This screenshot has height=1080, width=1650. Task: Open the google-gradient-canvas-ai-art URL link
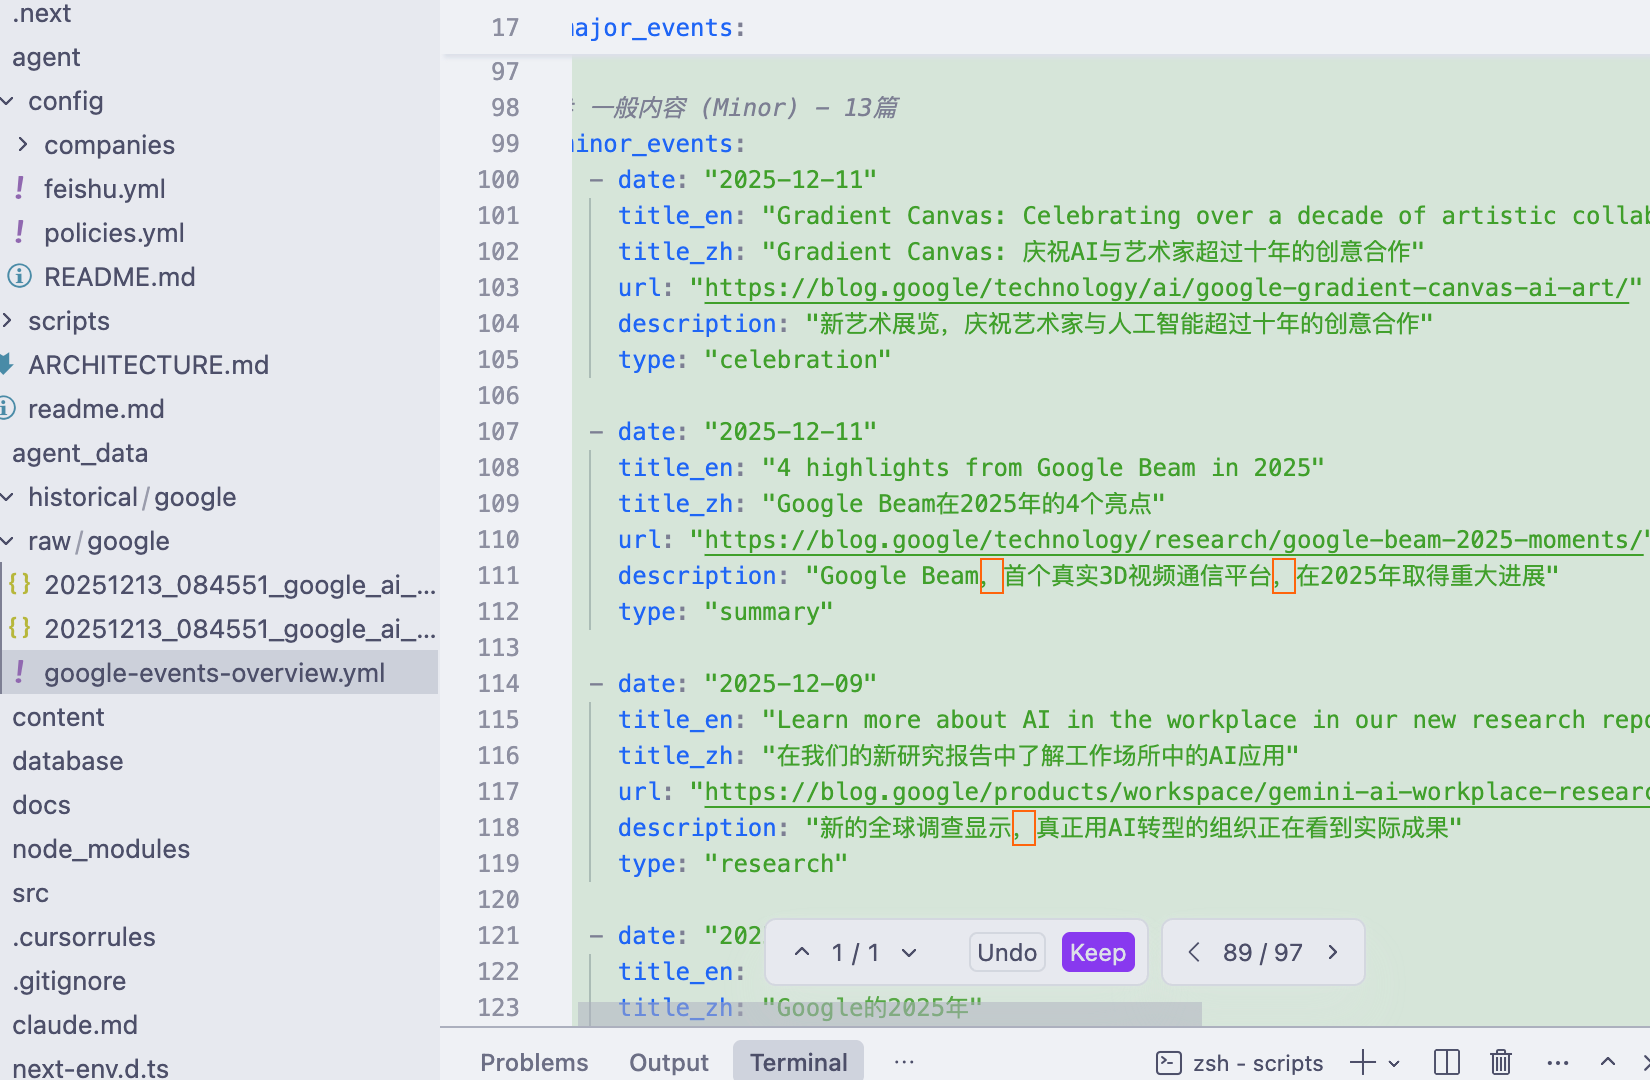tap(1166, 288)
